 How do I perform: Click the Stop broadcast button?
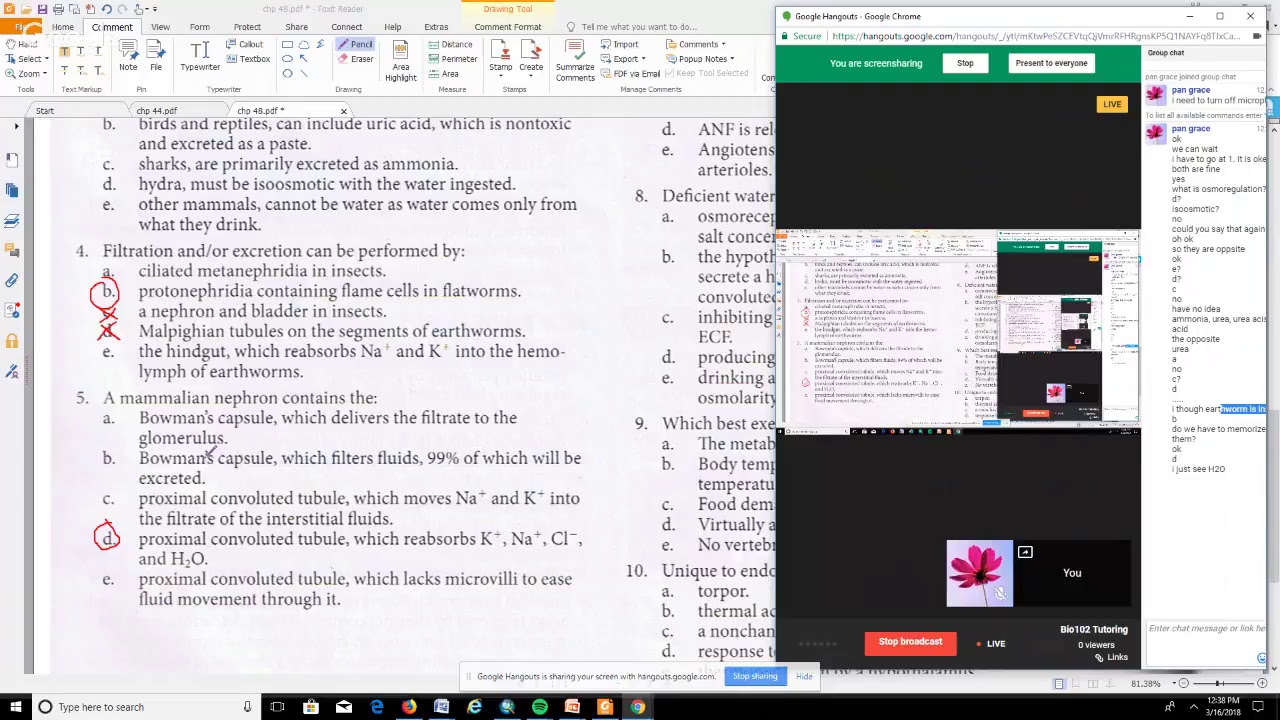pyautogui.click(x=910, y=642)
